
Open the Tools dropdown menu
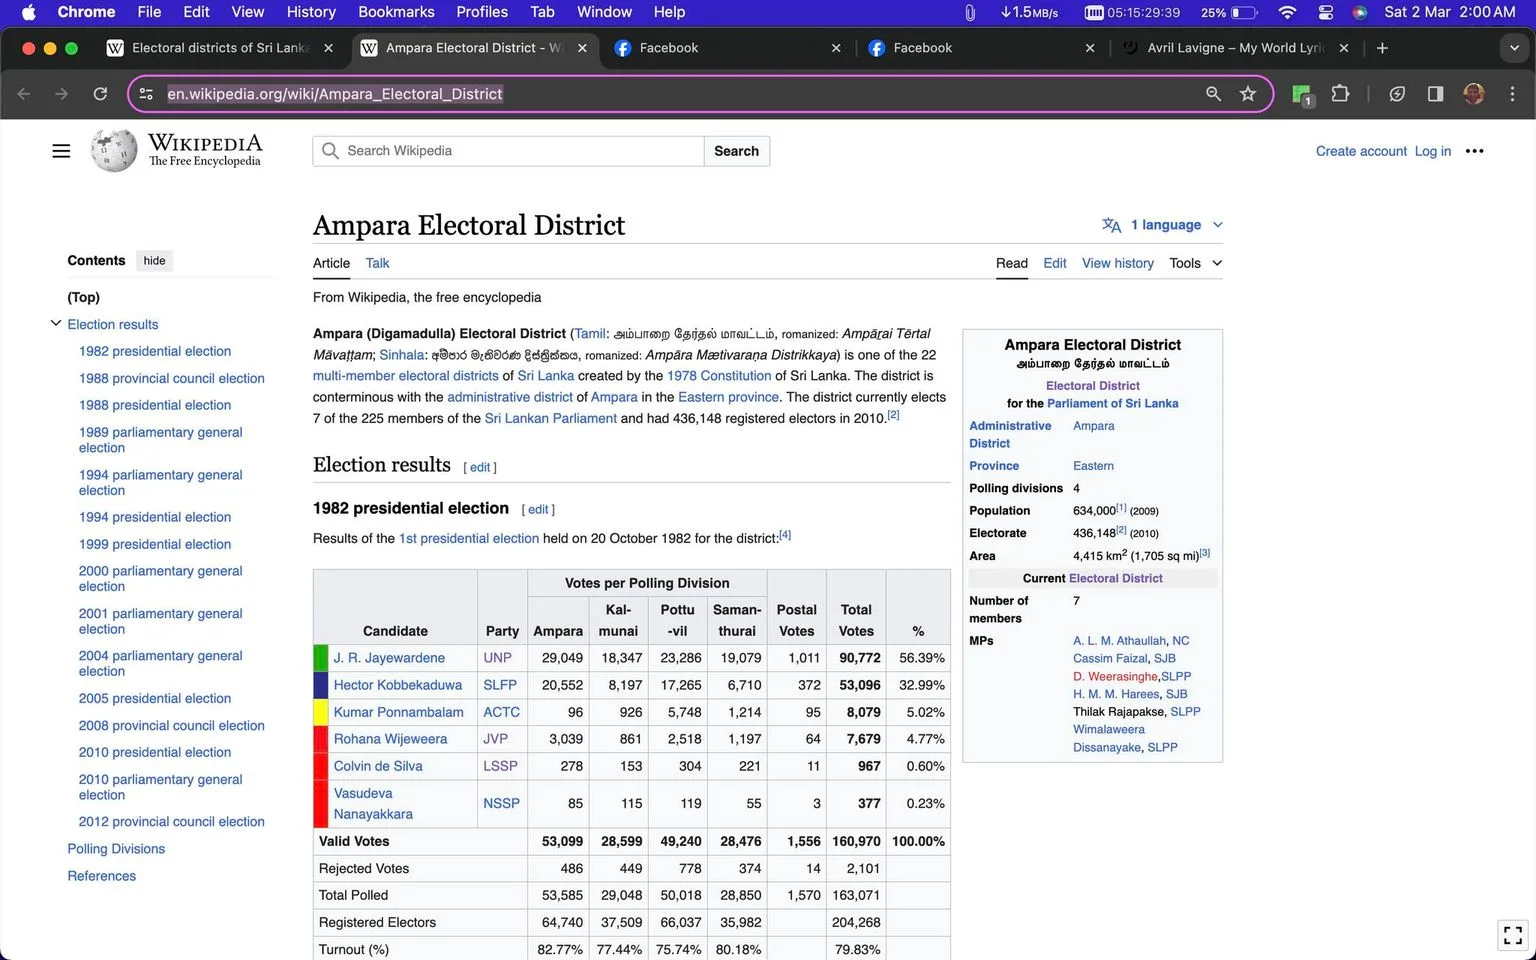click(x=1195, y=263)
